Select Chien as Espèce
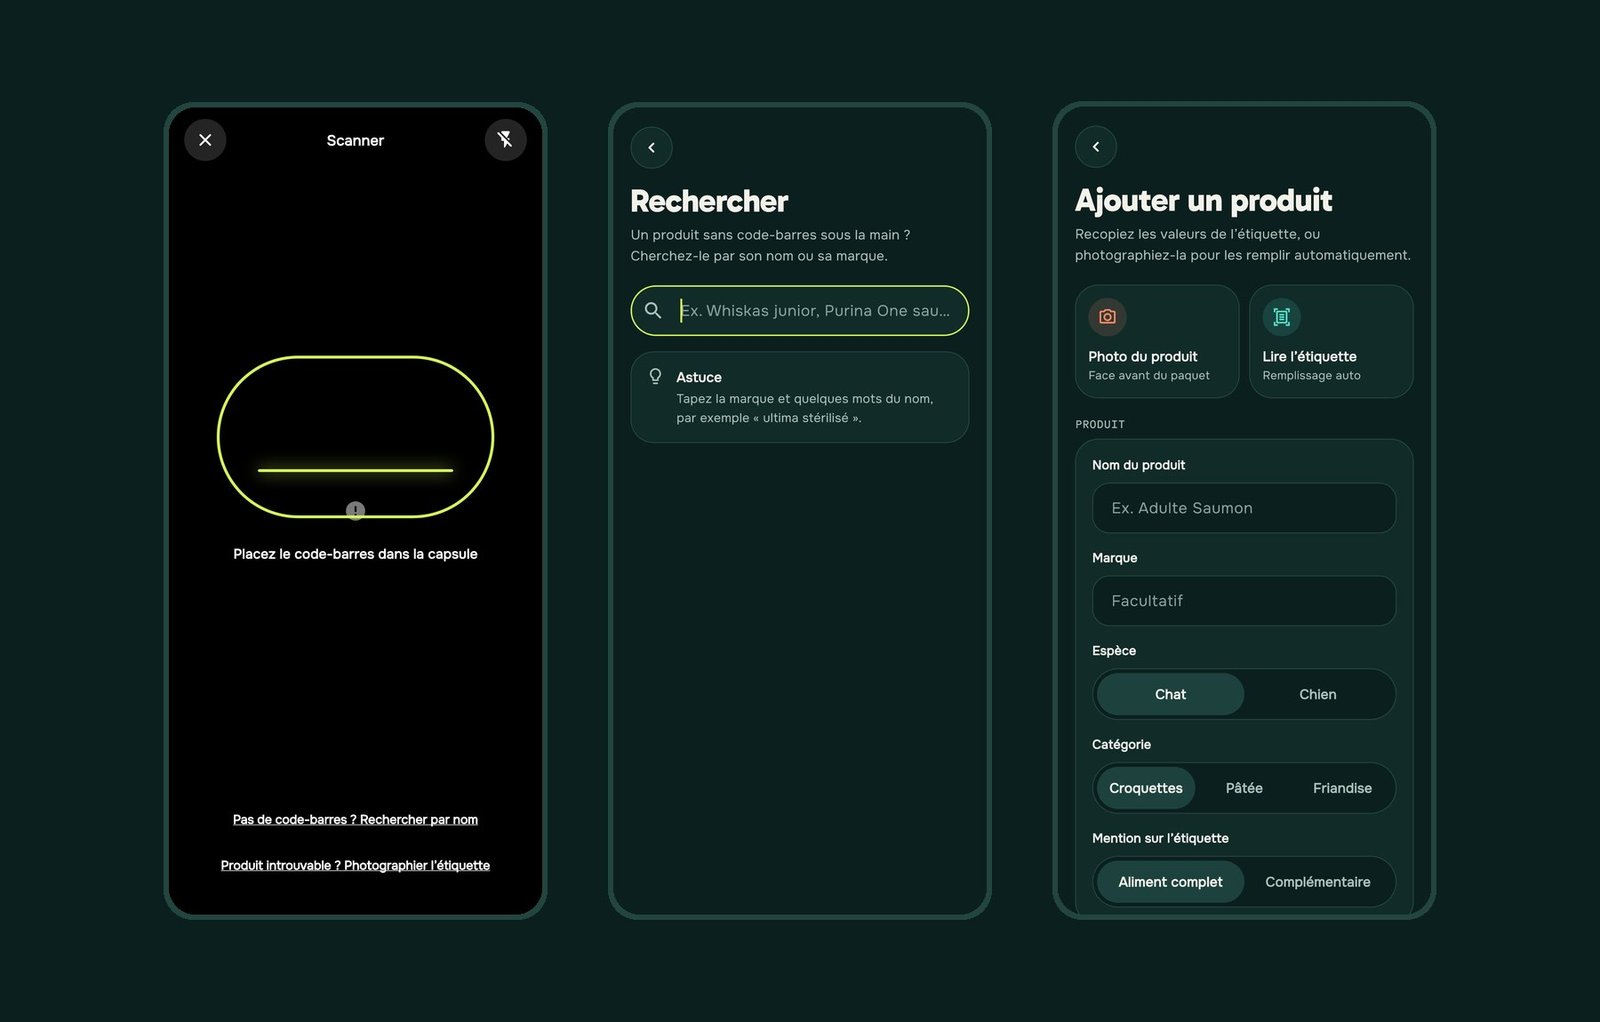Viewport: 1600px width, 1022px height. point(1318,694)
